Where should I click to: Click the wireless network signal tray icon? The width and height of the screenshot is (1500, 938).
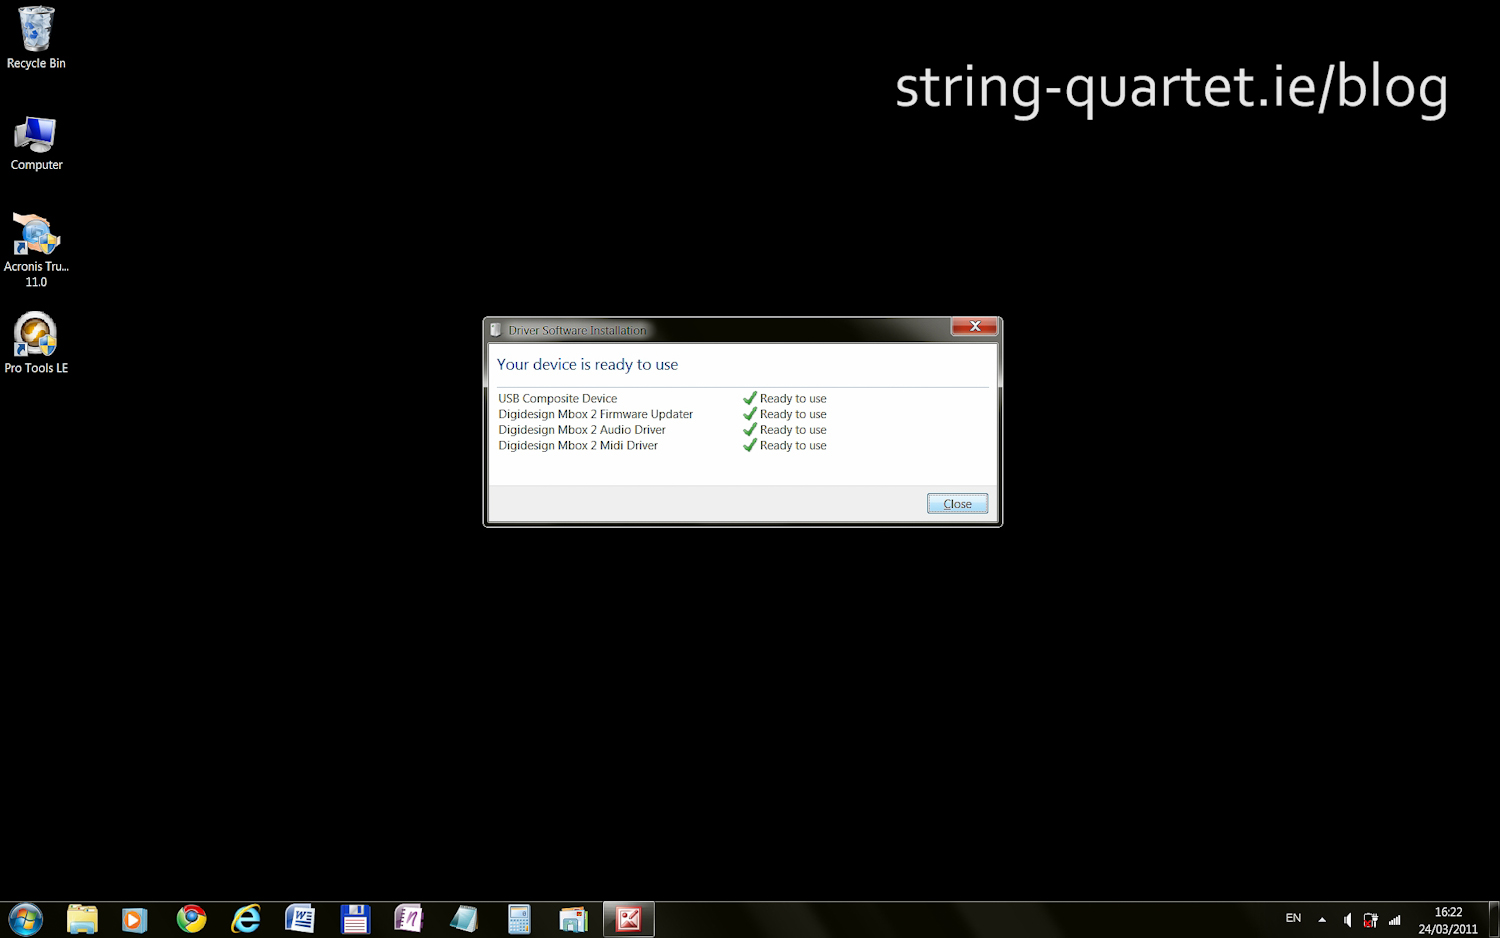(x=1395, y=920)
